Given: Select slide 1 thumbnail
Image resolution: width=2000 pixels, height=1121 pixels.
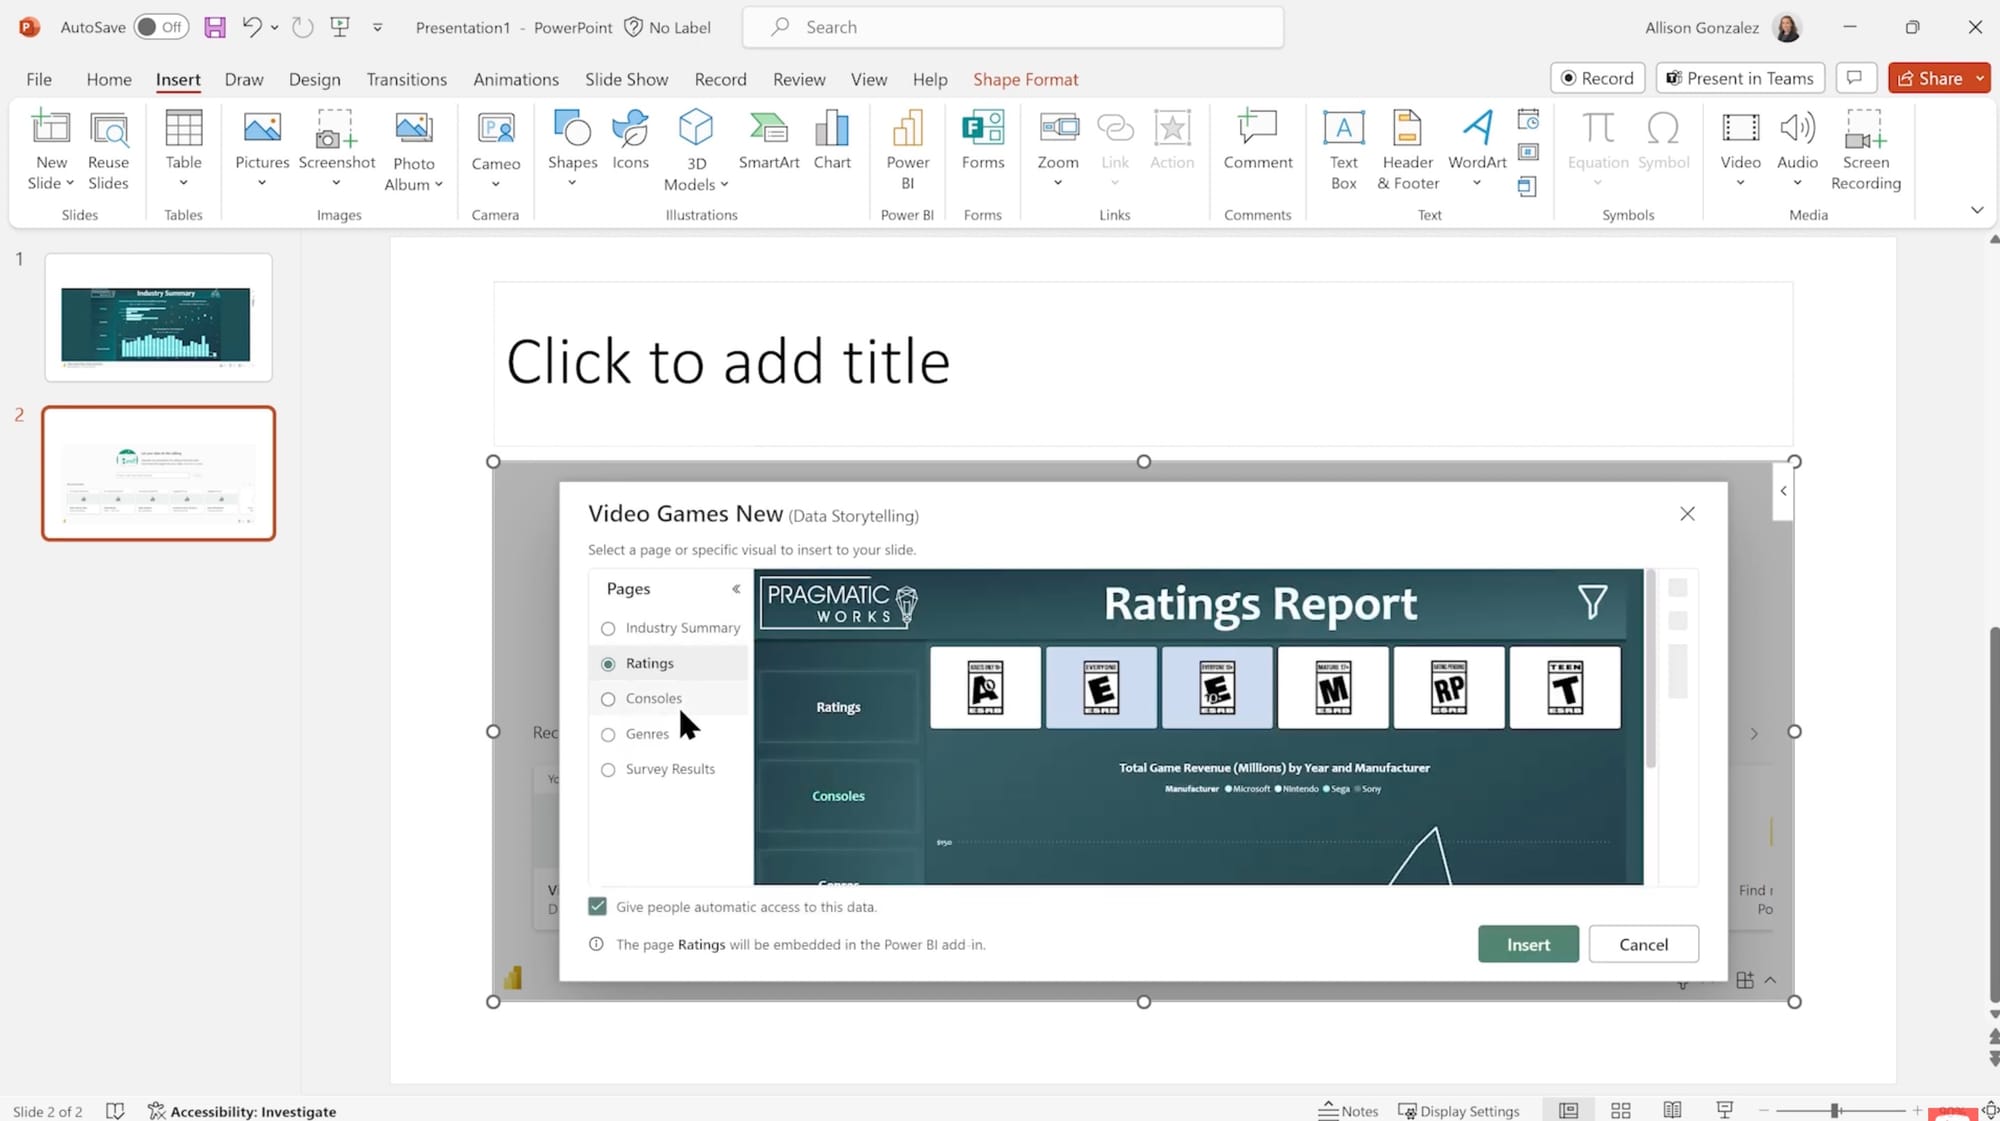Looking at the screenshot, I should [x=158, y=317].
